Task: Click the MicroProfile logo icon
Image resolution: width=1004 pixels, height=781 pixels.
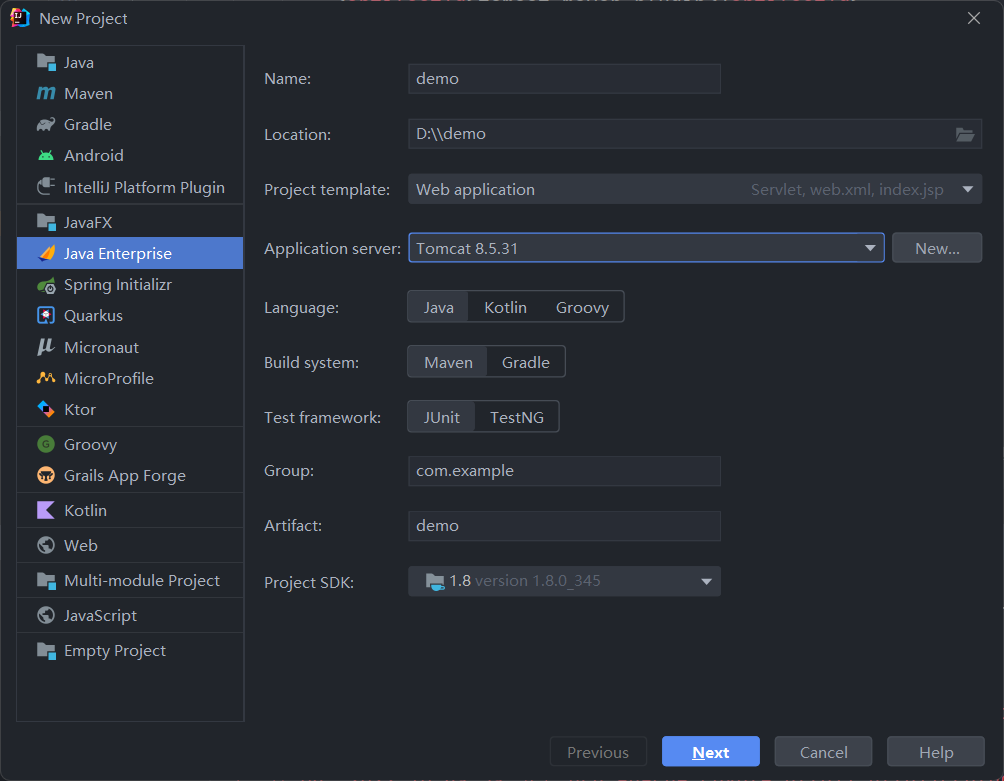Action: (x=46, y=378)
